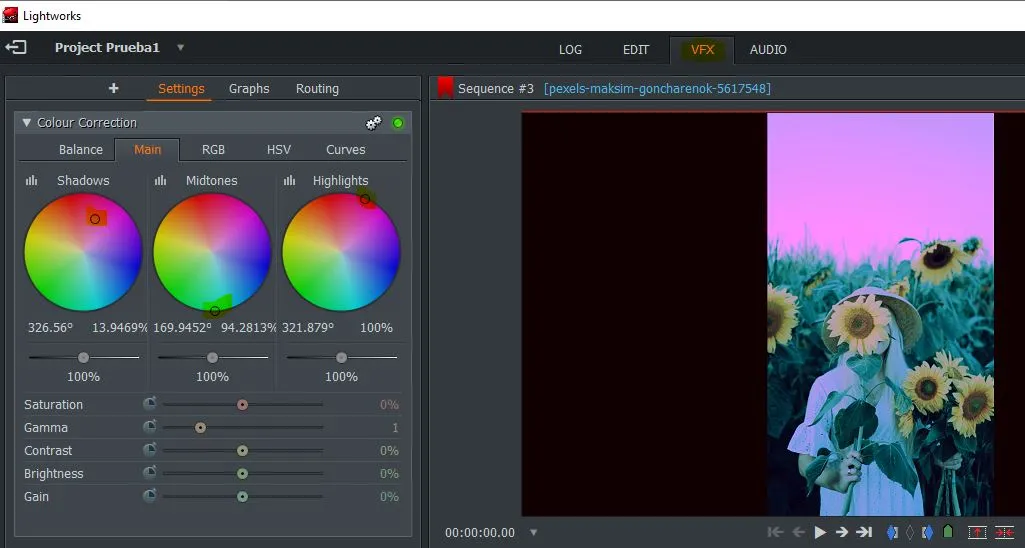Screen dimensions: 1025x548
Task: Play the sequence
Action: 820,532
